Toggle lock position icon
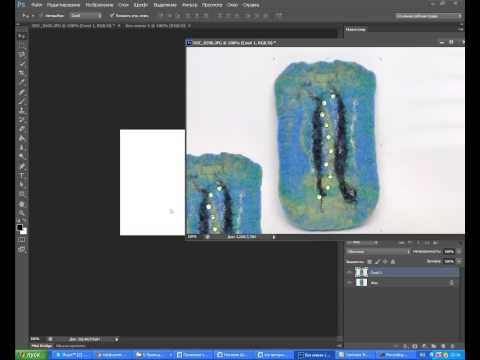Image resolution: width=480 pixels, height=360 pixels. (385, 262)
